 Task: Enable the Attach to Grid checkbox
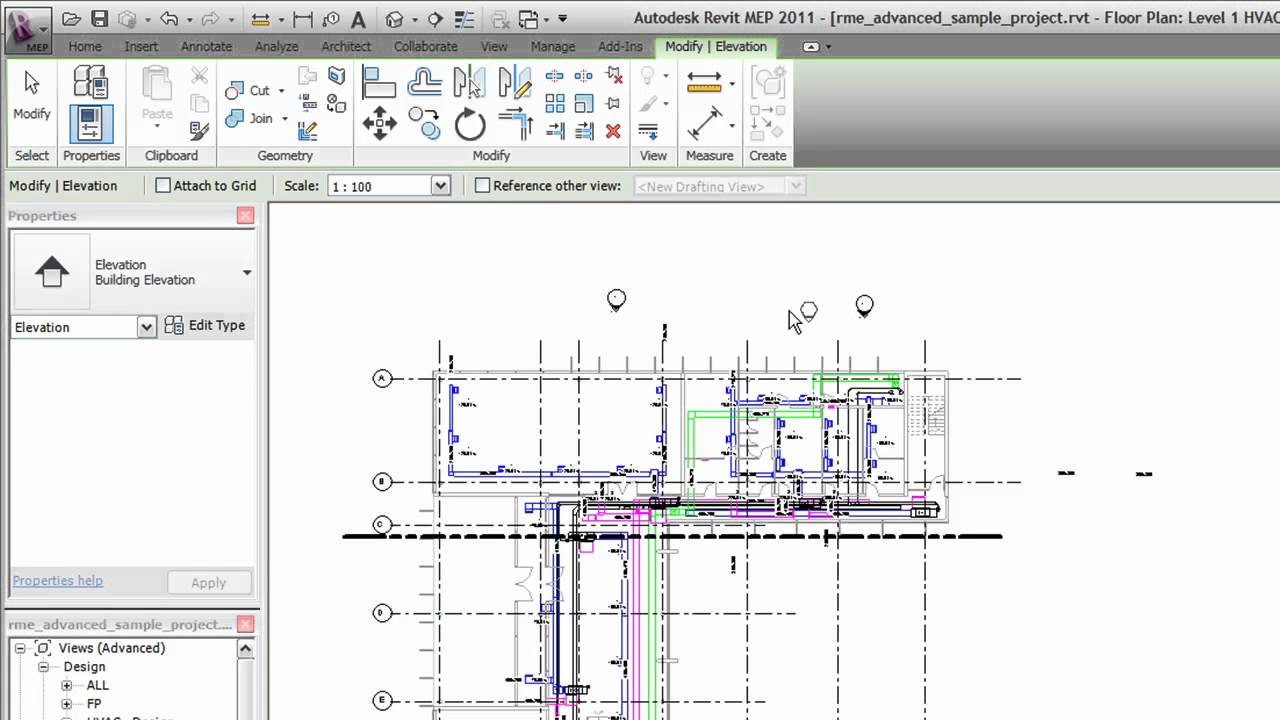(x=163, y=185)
